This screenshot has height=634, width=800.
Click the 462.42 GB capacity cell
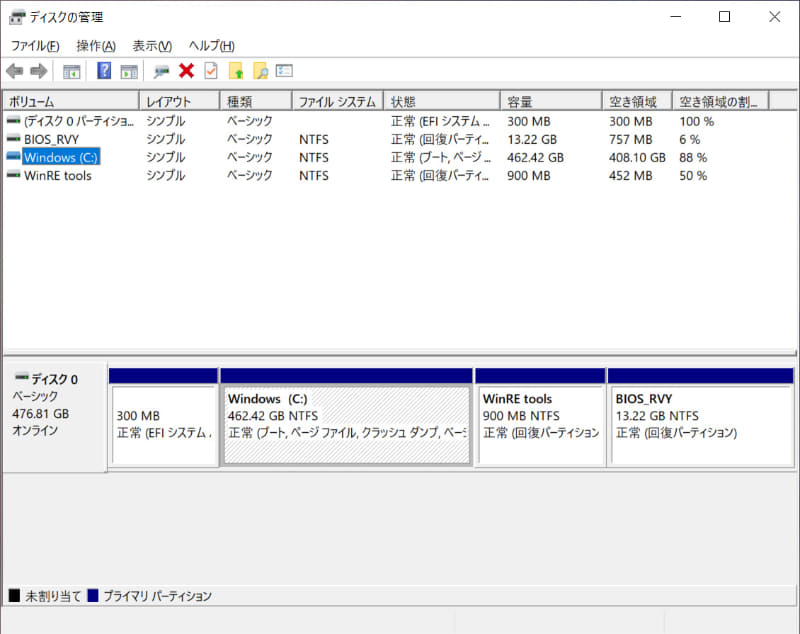(535, 158)
